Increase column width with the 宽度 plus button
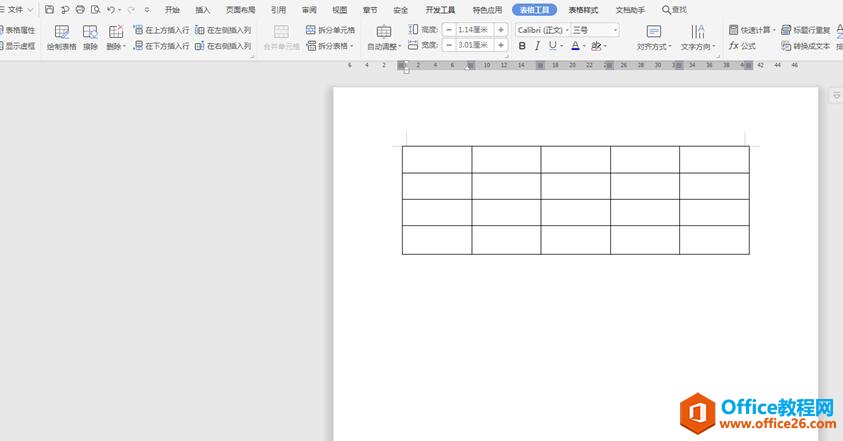 coord(501,45)
